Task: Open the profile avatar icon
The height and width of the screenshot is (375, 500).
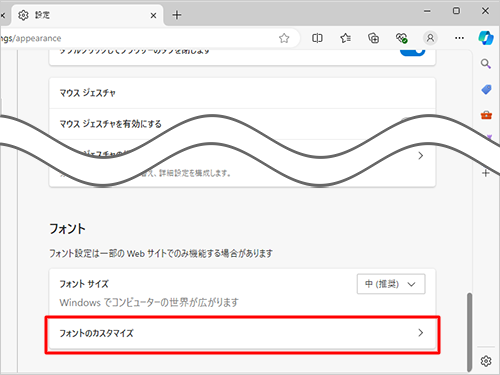Action: (430, 38)
